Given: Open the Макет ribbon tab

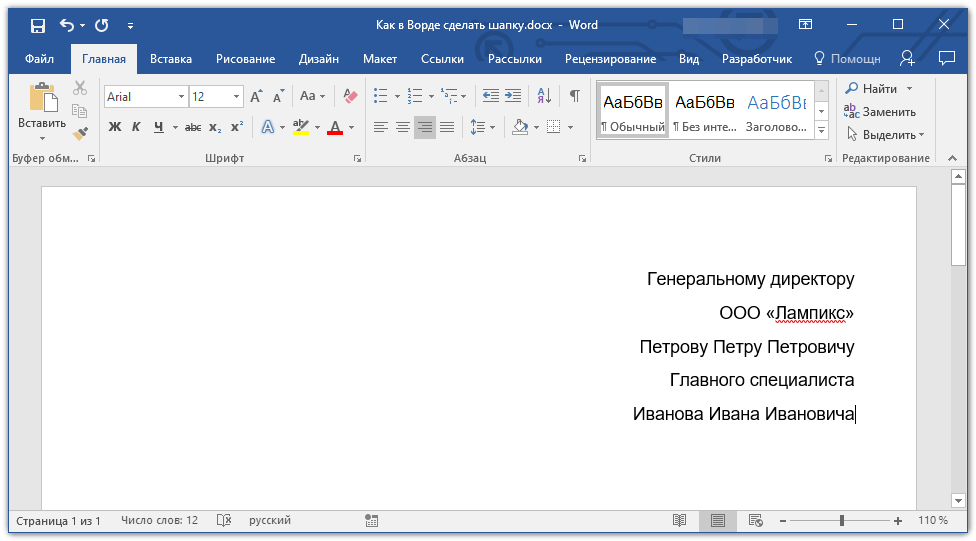Looking at the screenshot, I should (x=380, y=59).
